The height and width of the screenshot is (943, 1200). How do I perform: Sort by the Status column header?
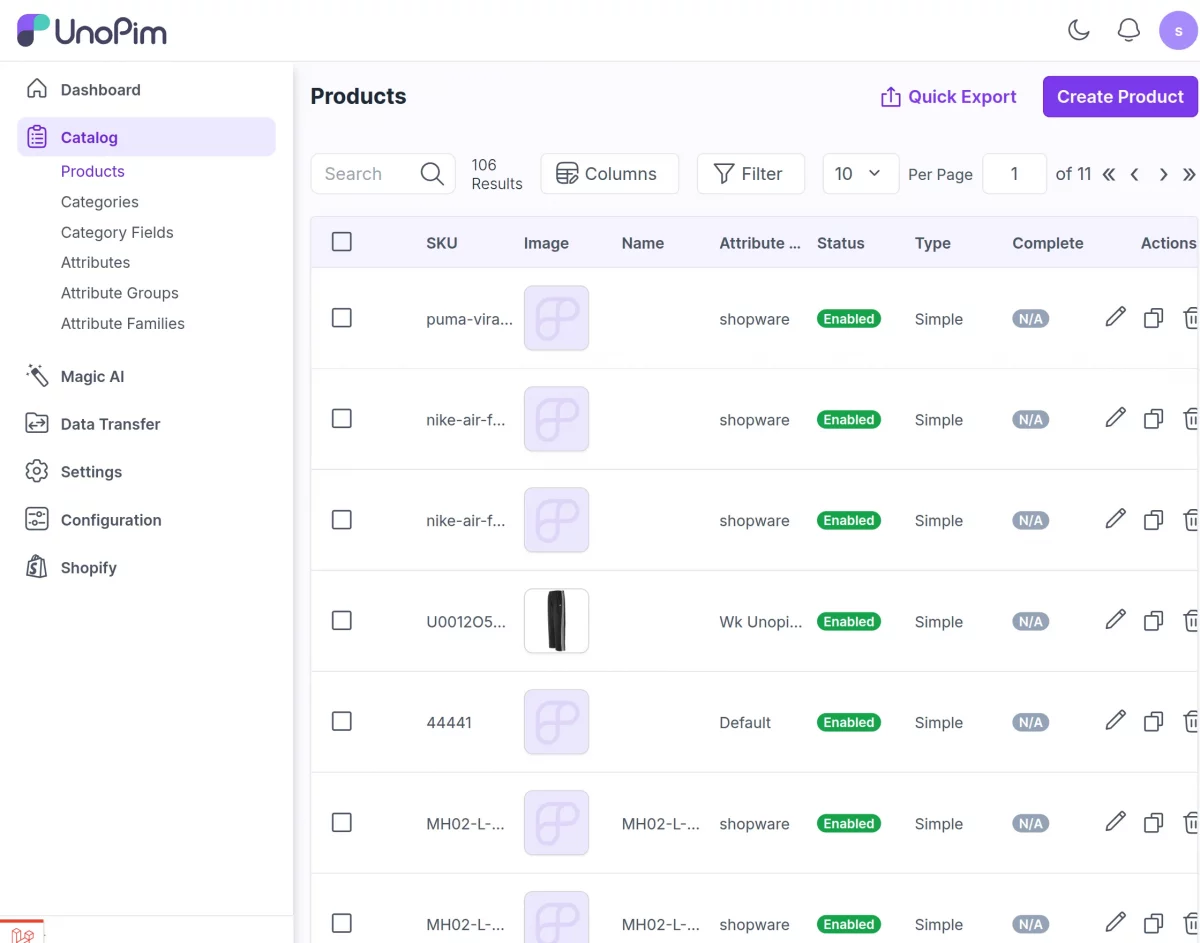(x=841, y=243)
